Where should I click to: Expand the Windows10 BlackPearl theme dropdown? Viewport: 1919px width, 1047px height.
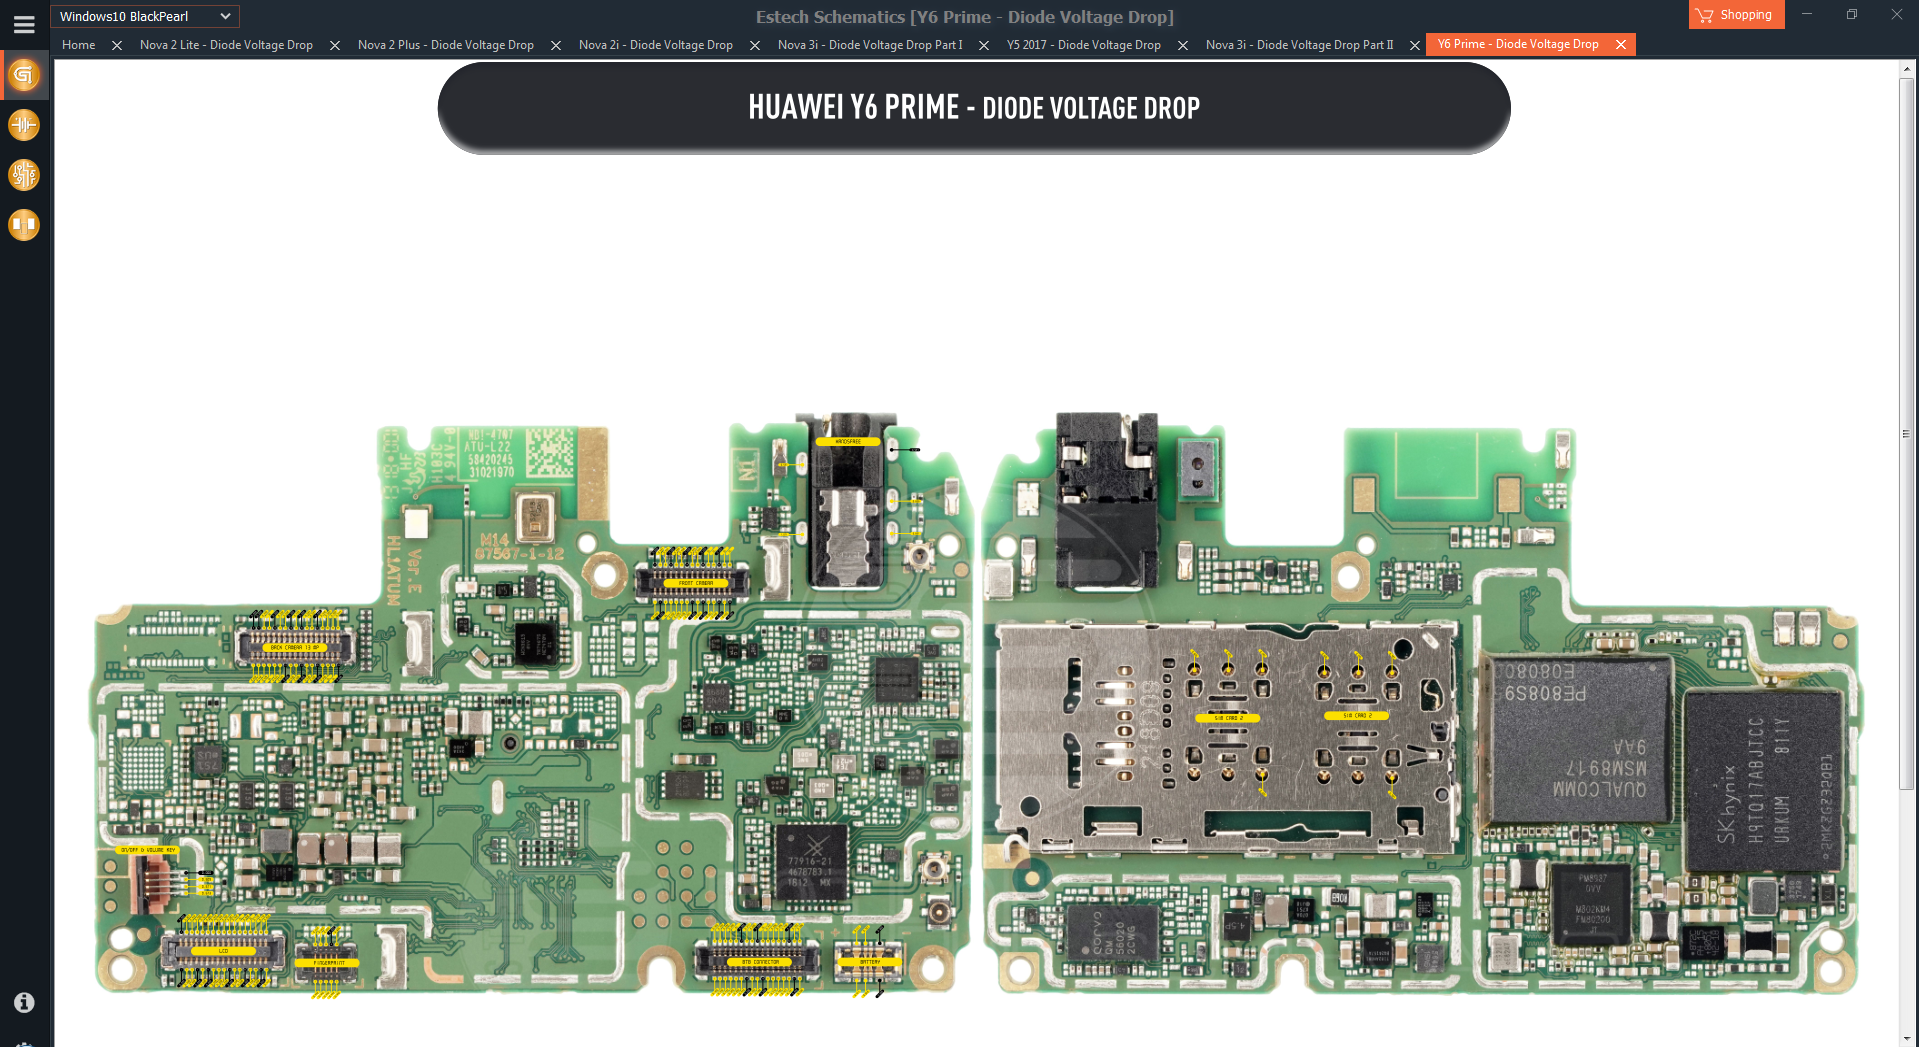[x=145, y=16]
